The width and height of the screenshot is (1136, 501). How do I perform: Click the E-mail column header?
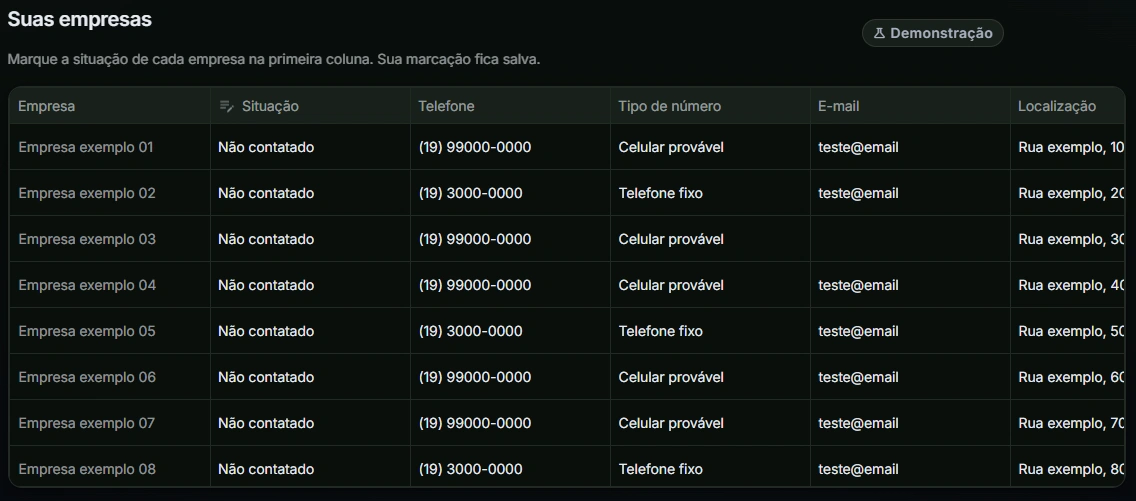pos(838,106)
